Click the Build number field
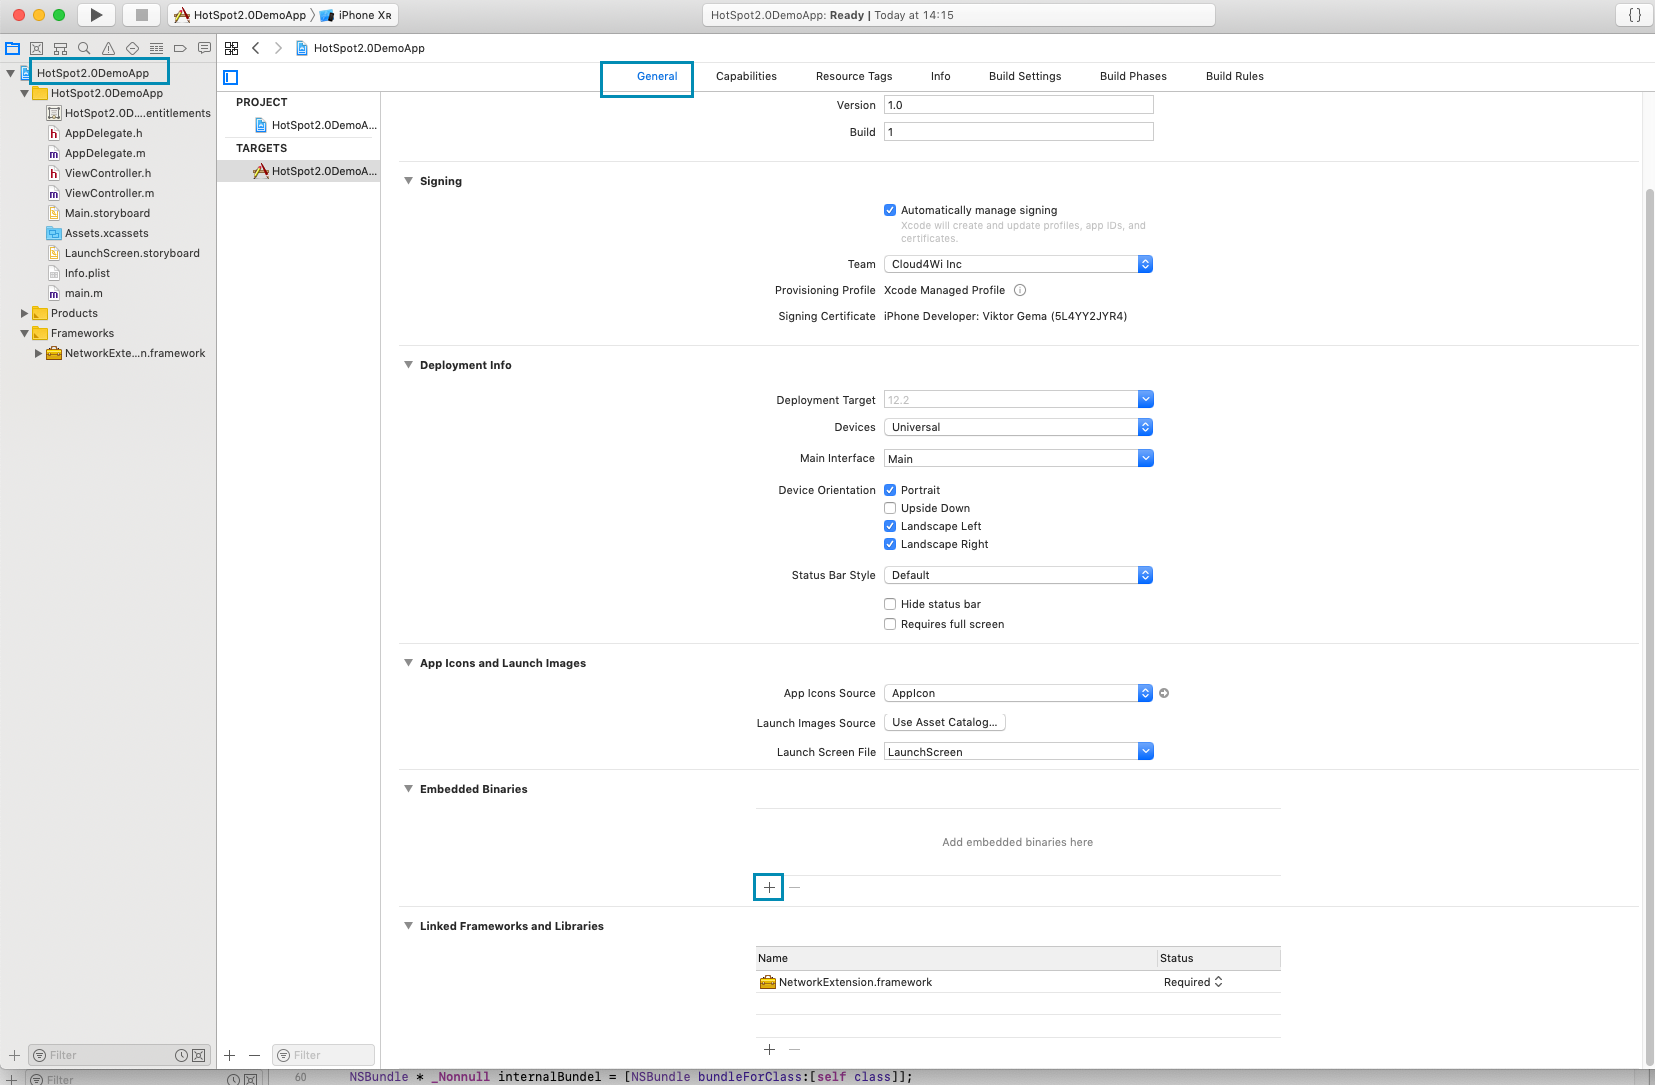1655x1085 pixels. [1018, 132]
